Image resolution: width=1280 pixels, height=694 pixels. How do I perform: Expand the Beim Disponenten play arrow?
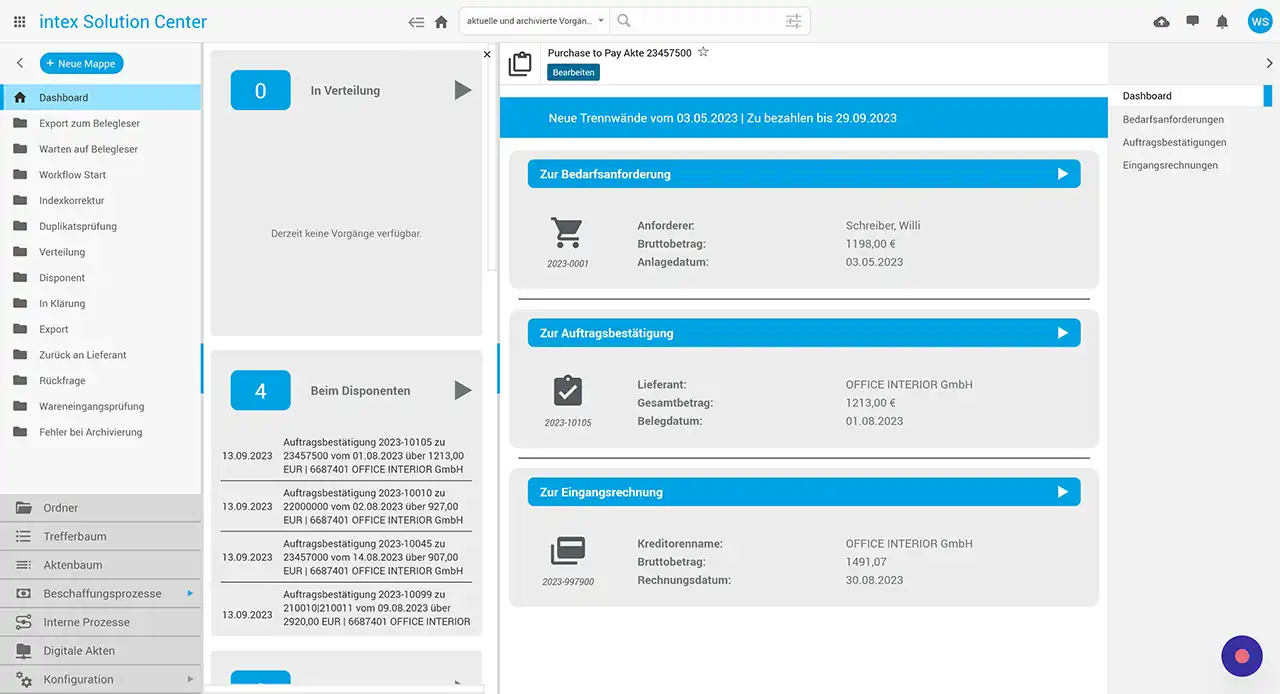point(462,390)
